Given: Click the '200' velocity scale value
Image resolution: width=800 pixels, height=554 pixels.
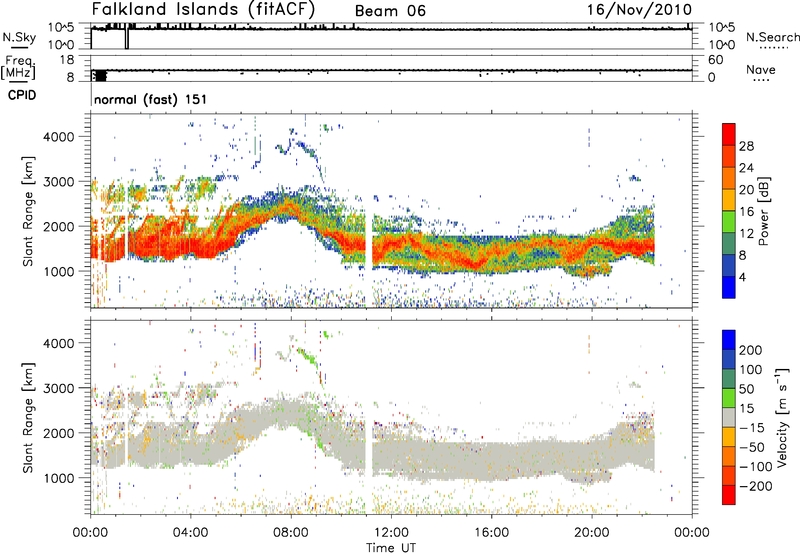Looking at the screenshot, I should (x=751, y=350).
